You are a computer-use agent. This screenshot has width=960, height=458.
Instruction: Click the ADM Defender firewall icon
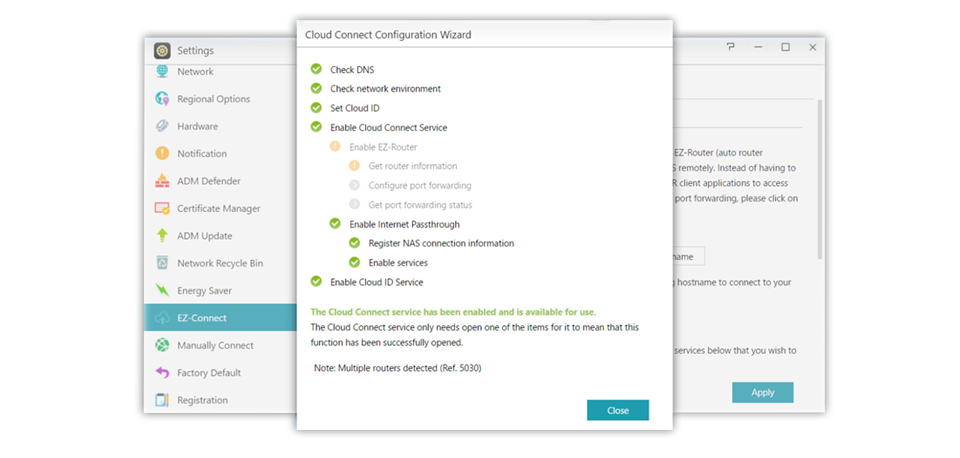coord(162,181)
